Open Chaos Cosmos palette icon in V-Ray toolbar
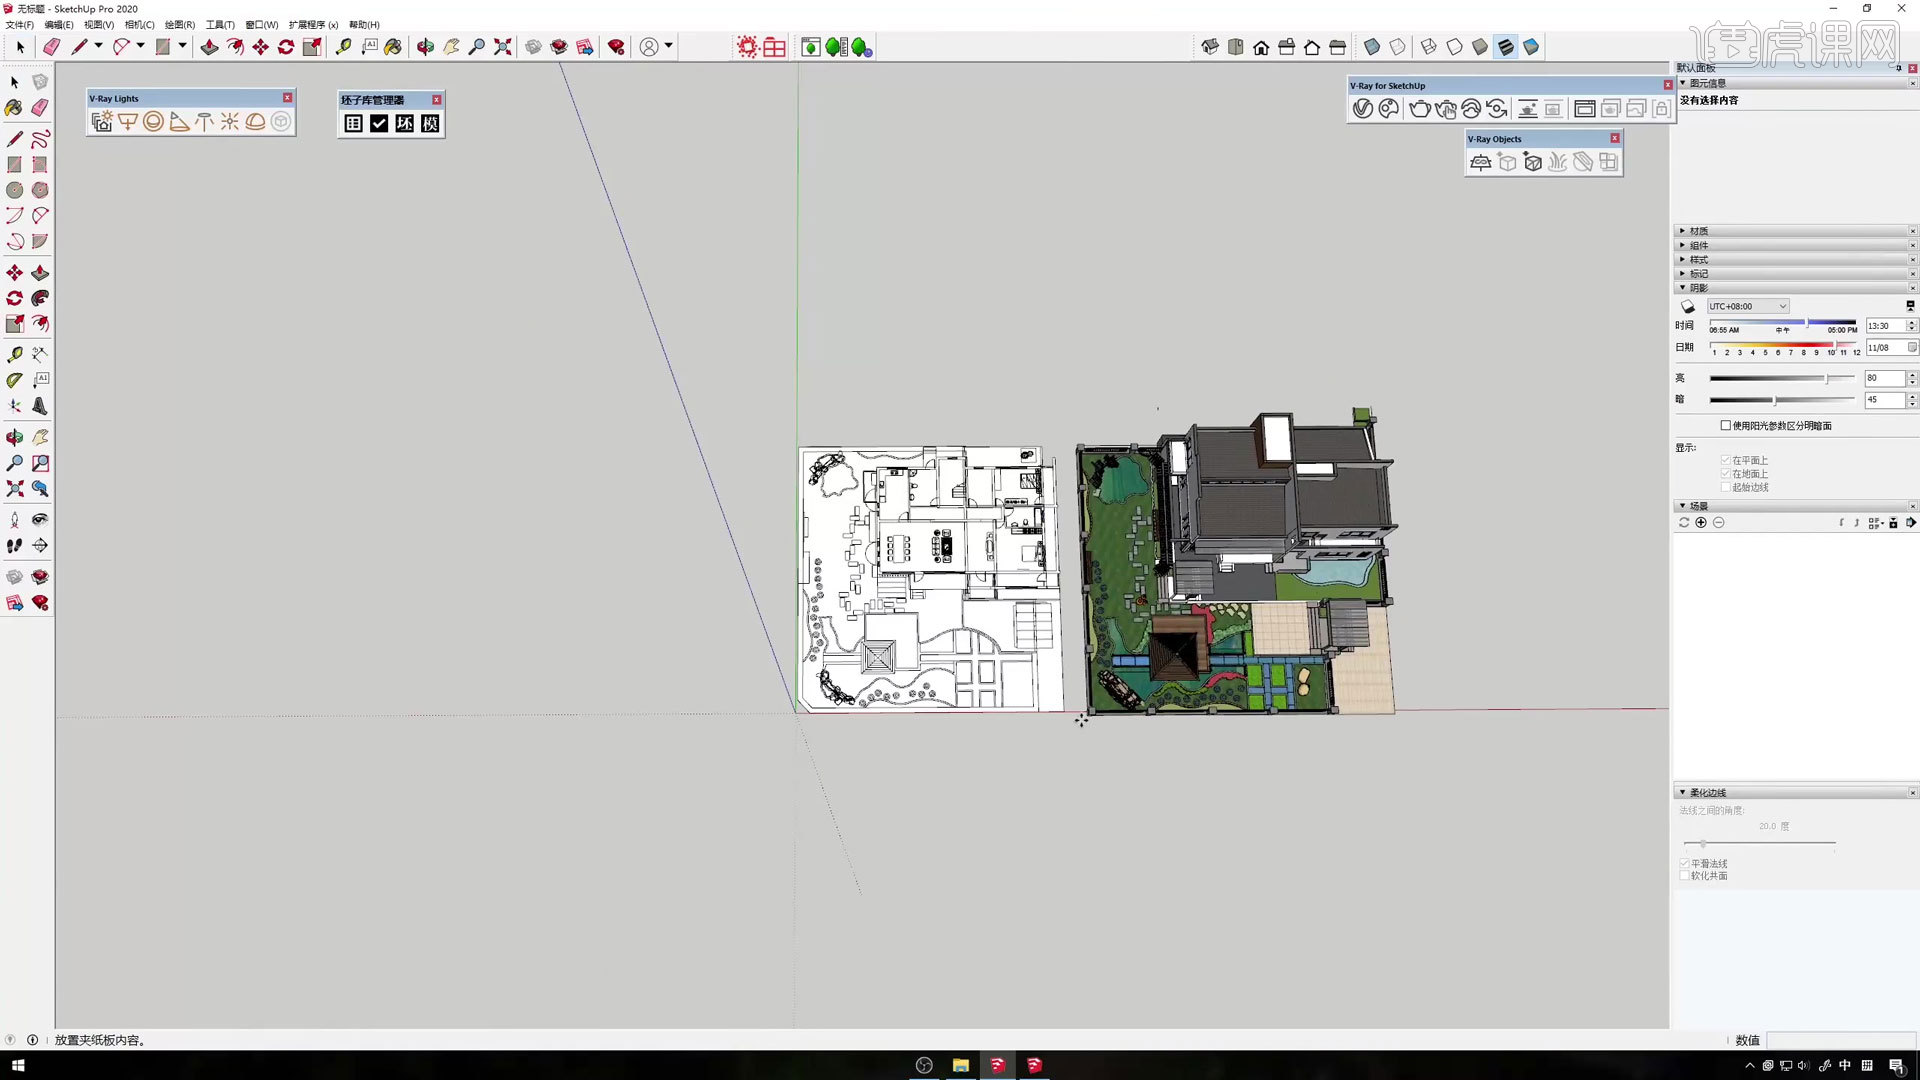The height and width of the screenshot is (1080, 1920). 1389,109
